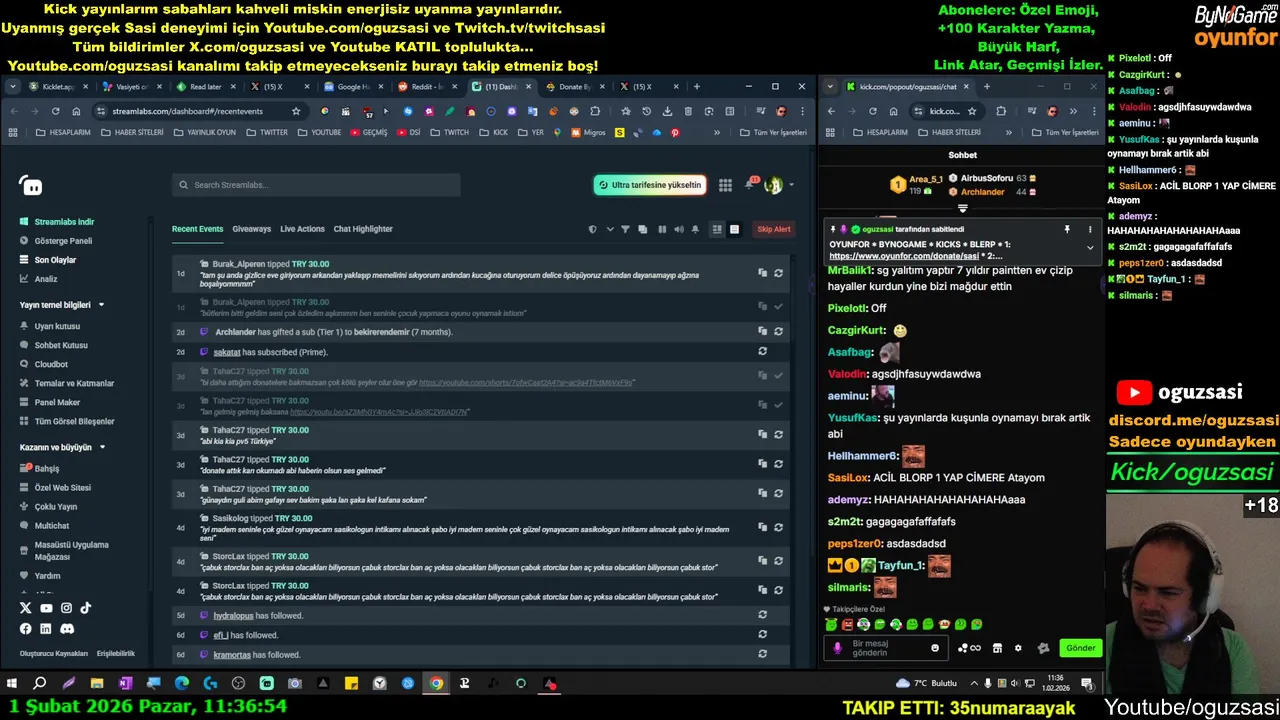1280x720 pixels.
Task: Click the Skip Alert button
Action: (x=774, y=229)
